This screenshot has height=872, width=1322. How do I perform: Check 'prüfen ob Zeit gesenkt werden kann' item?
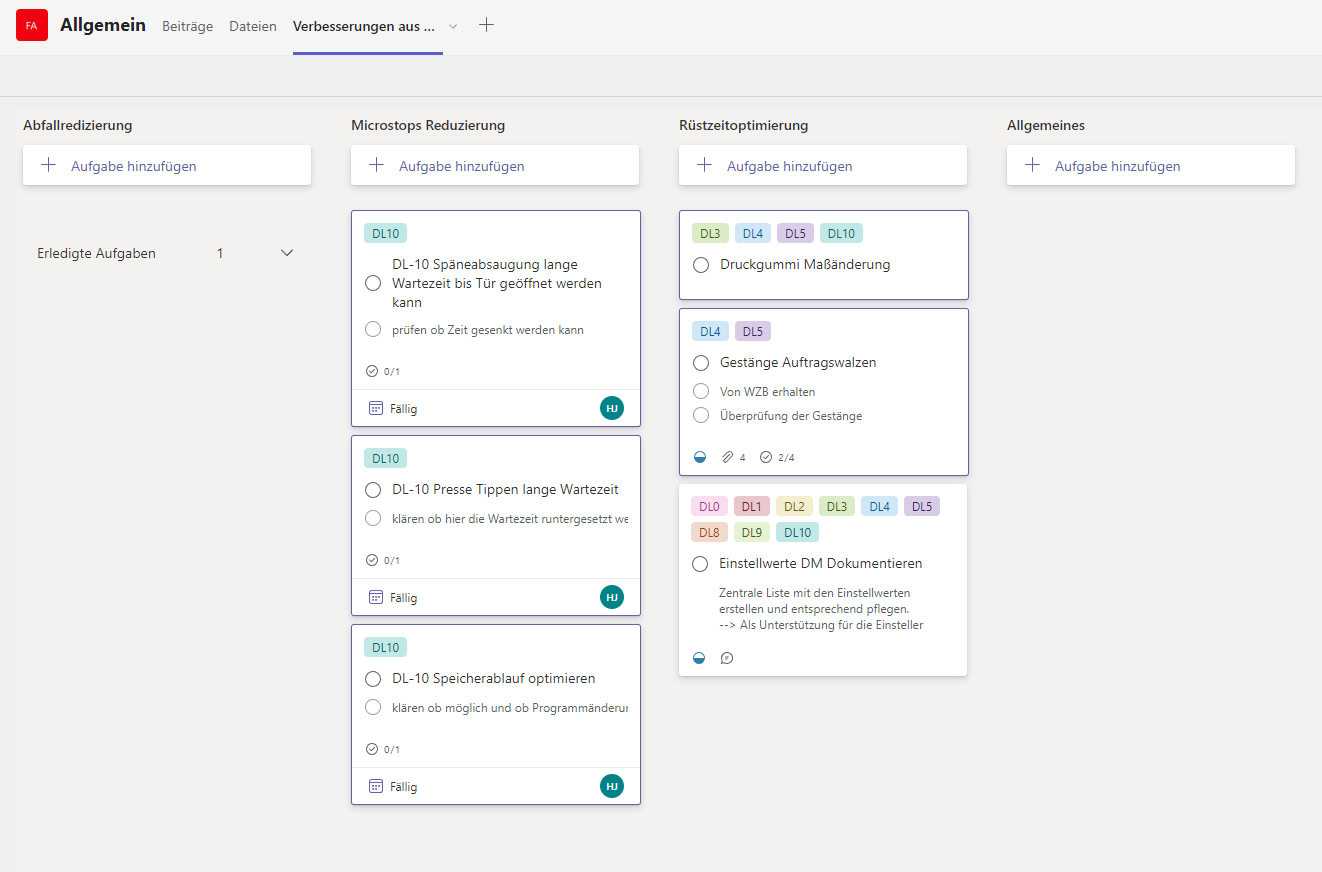click(x=373, y=329)
